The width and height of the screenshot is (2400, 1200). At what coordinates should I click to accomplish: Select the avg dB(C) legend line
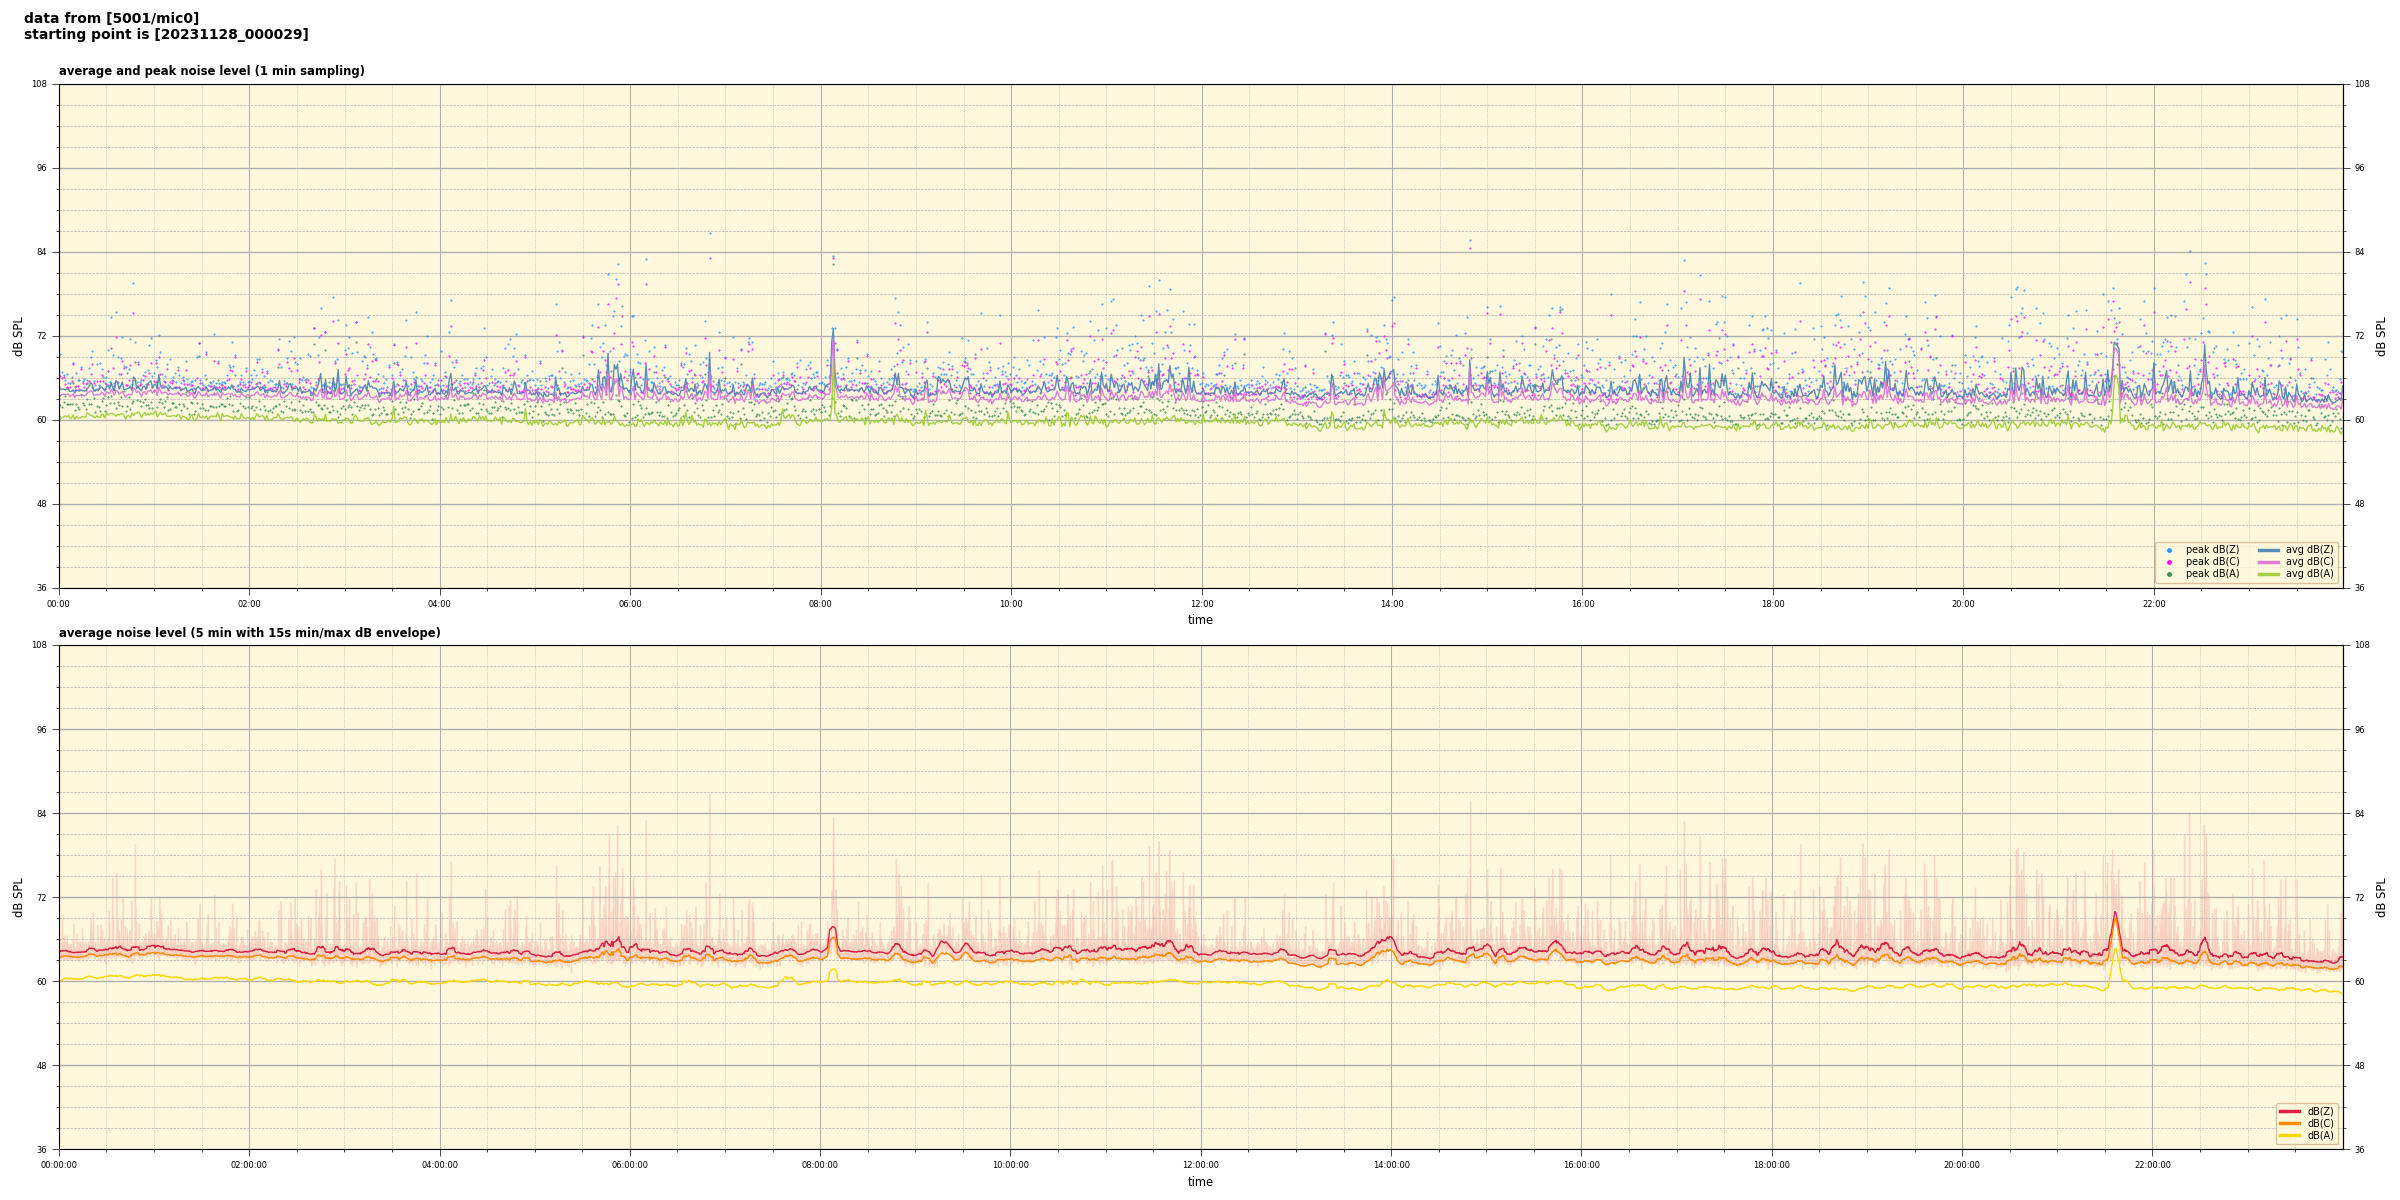click(x=2268, y=562)
